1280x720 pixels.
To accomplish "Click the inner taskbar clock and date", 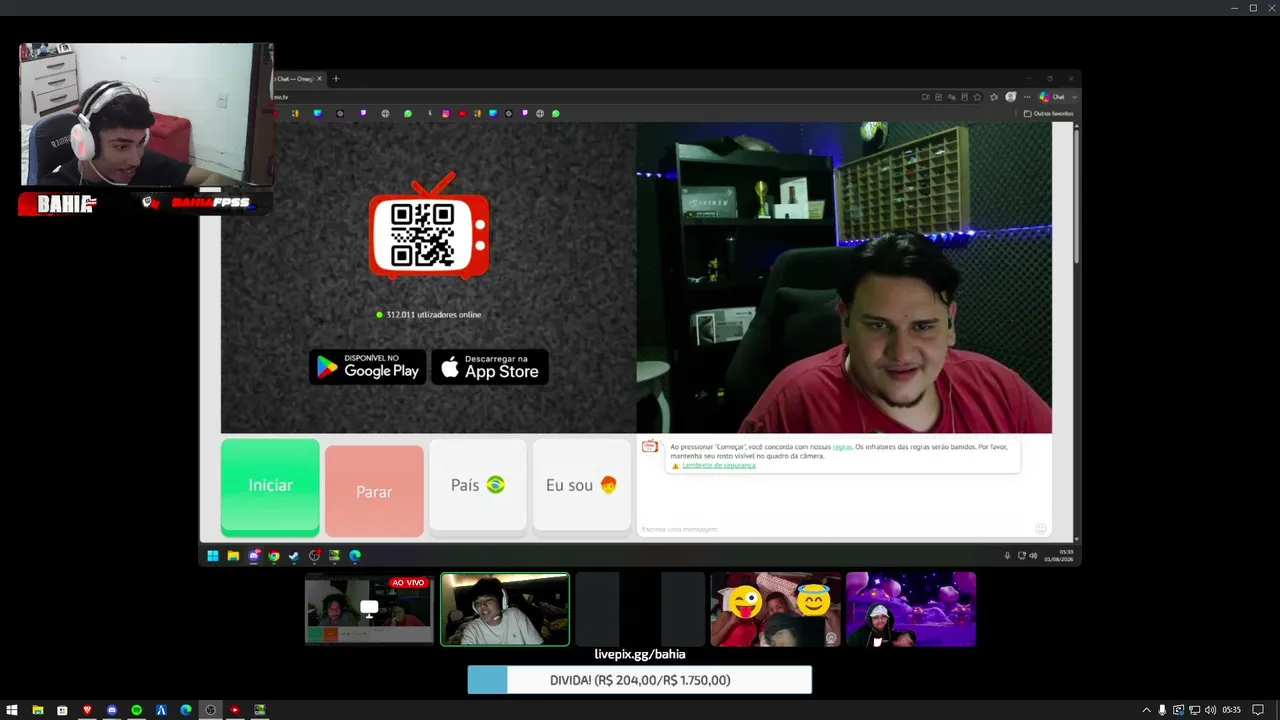I will [1059, 556].
